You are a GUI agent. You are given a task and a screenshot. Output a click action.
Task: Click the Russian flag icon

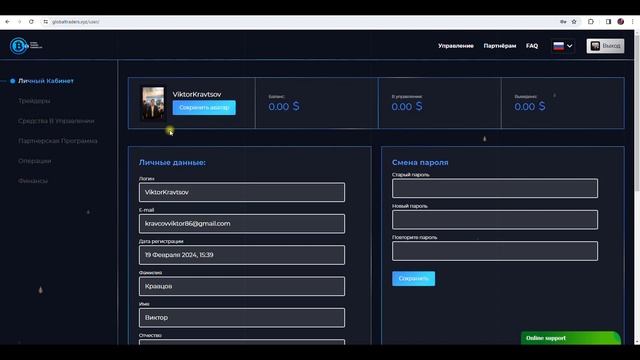click(x=558, y=46)
